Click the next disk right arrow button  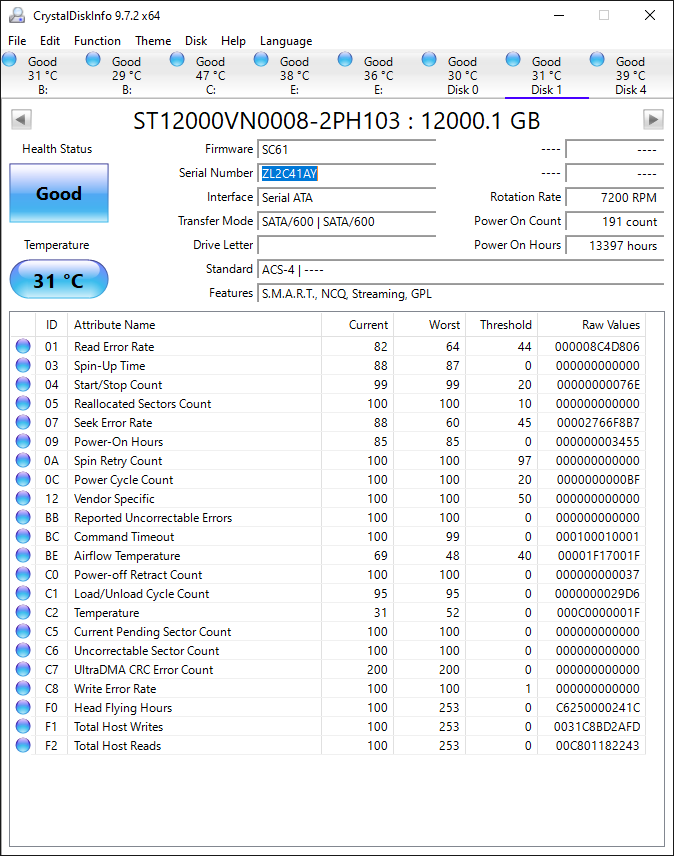(x=653, y=120)
